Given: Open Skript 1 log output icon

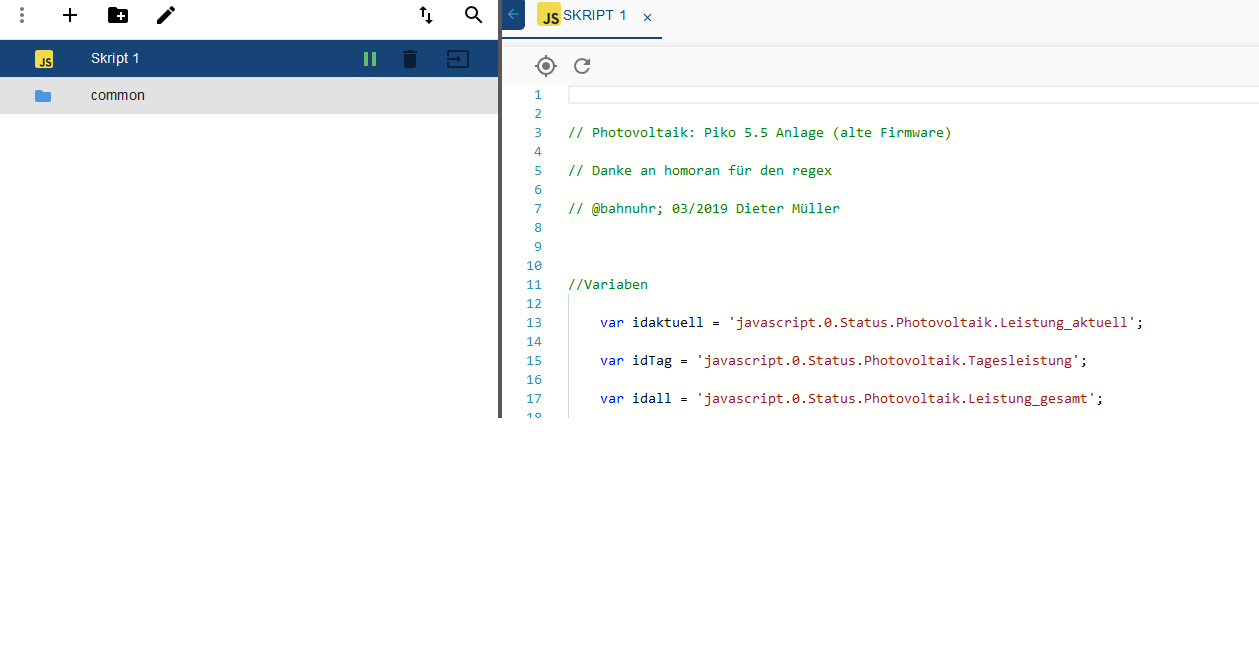Looking at the screenshot, I should (x=457, y=59).
